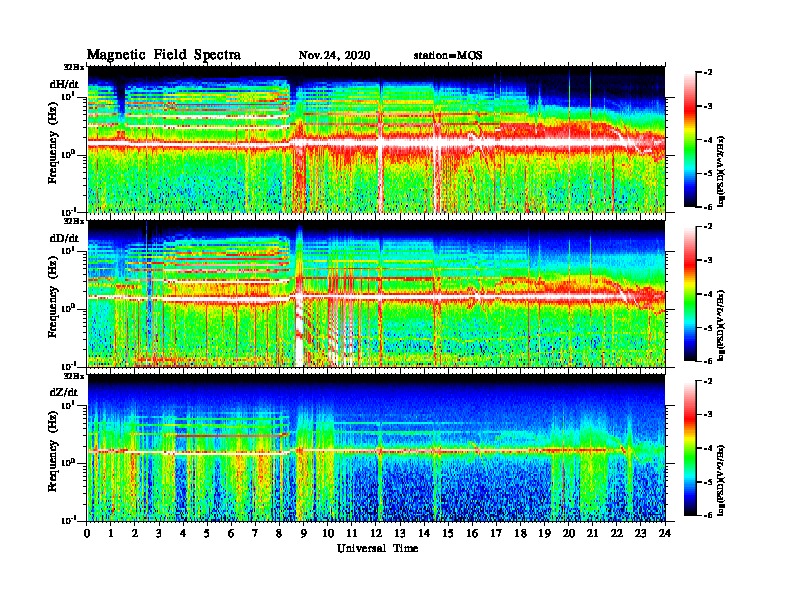The width and height of the screenshot is (792, 612).
Task: Click the PSD units label beside dH/dt color bar
Action: [721, 171]
